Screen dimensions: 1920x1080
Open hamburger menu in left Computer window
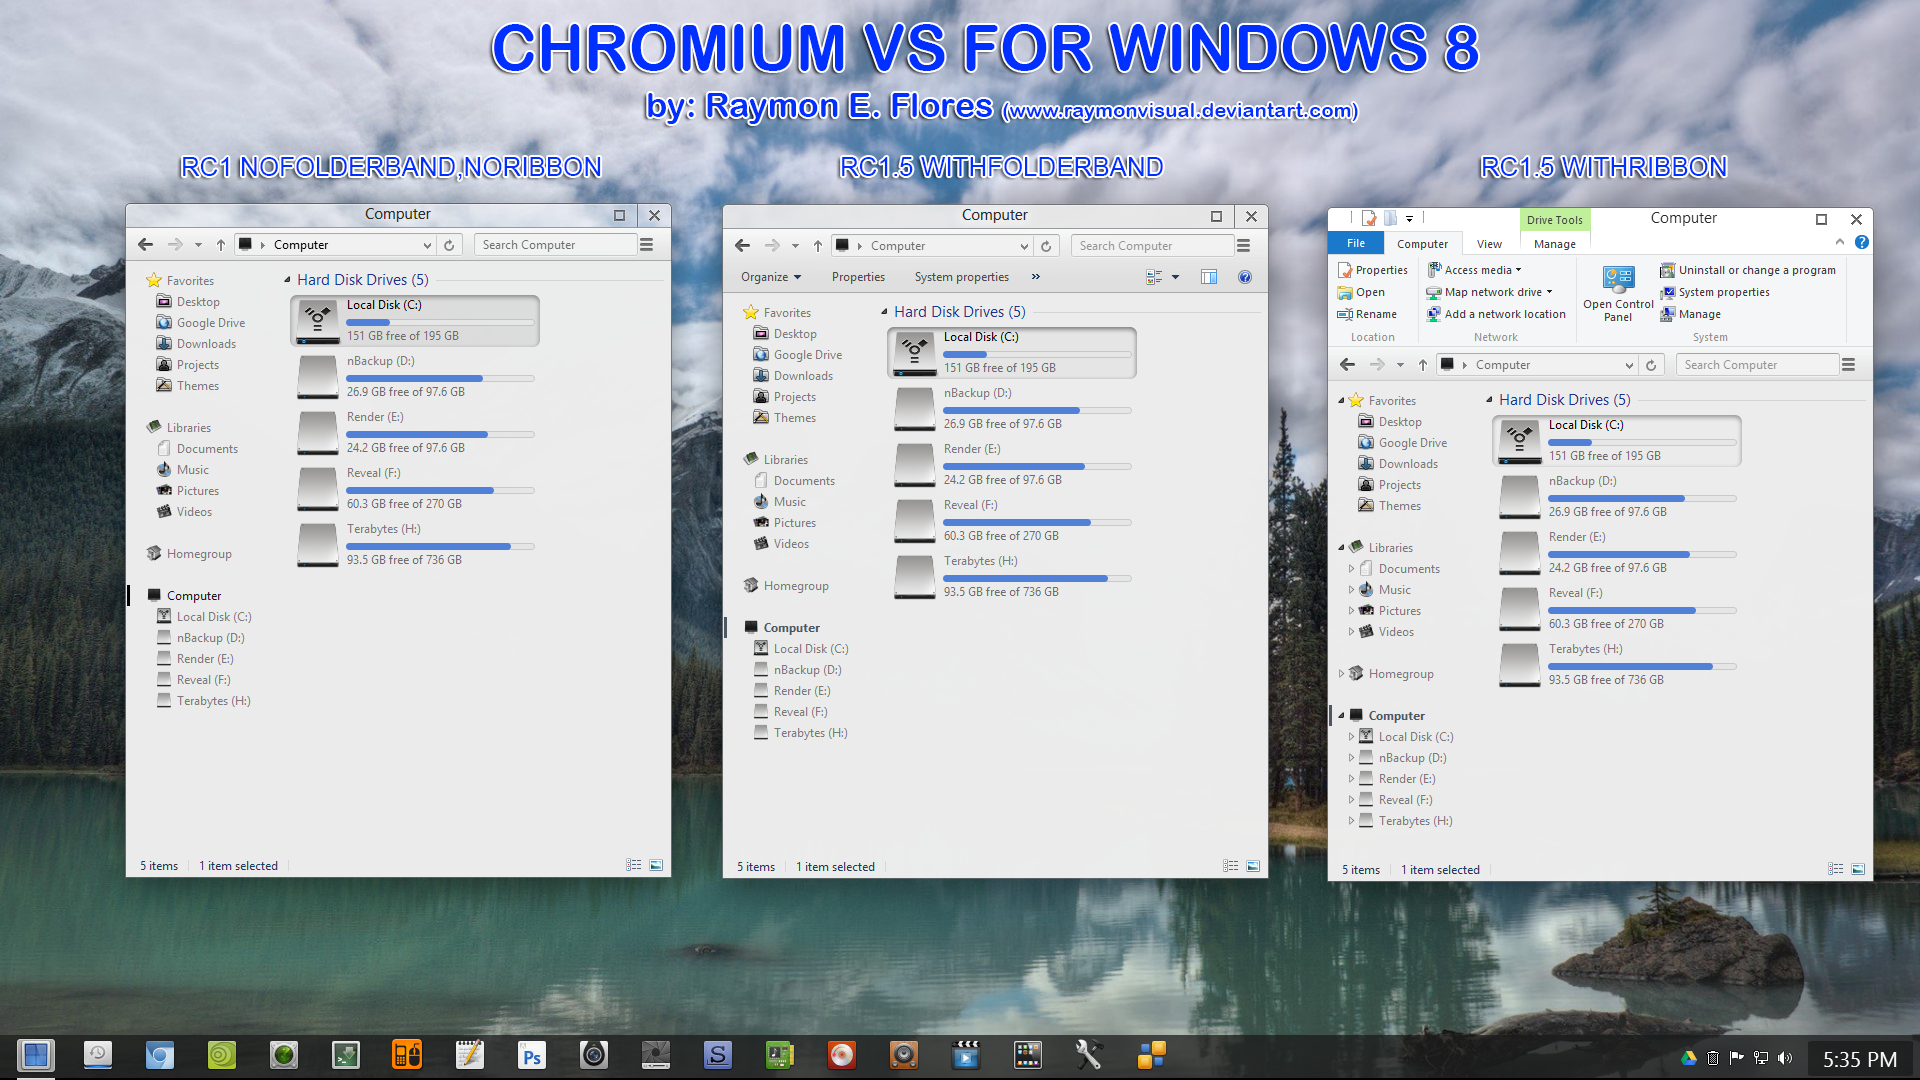647,244
